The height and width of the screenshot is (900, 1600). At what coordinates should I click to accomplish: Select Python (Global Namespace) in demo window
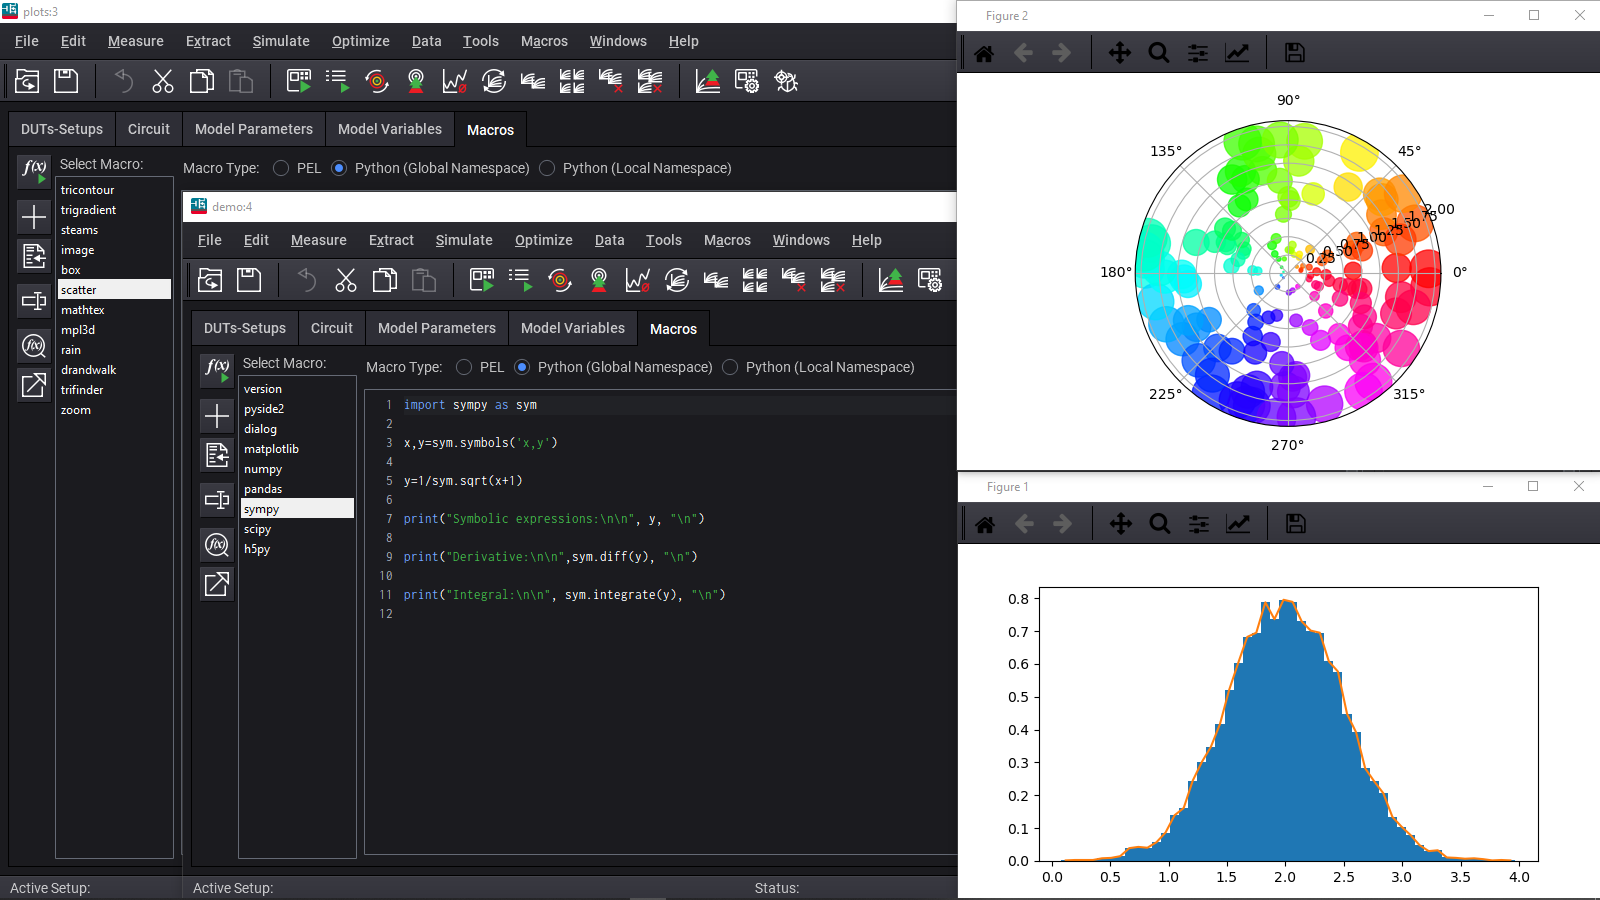pos(522,367)
